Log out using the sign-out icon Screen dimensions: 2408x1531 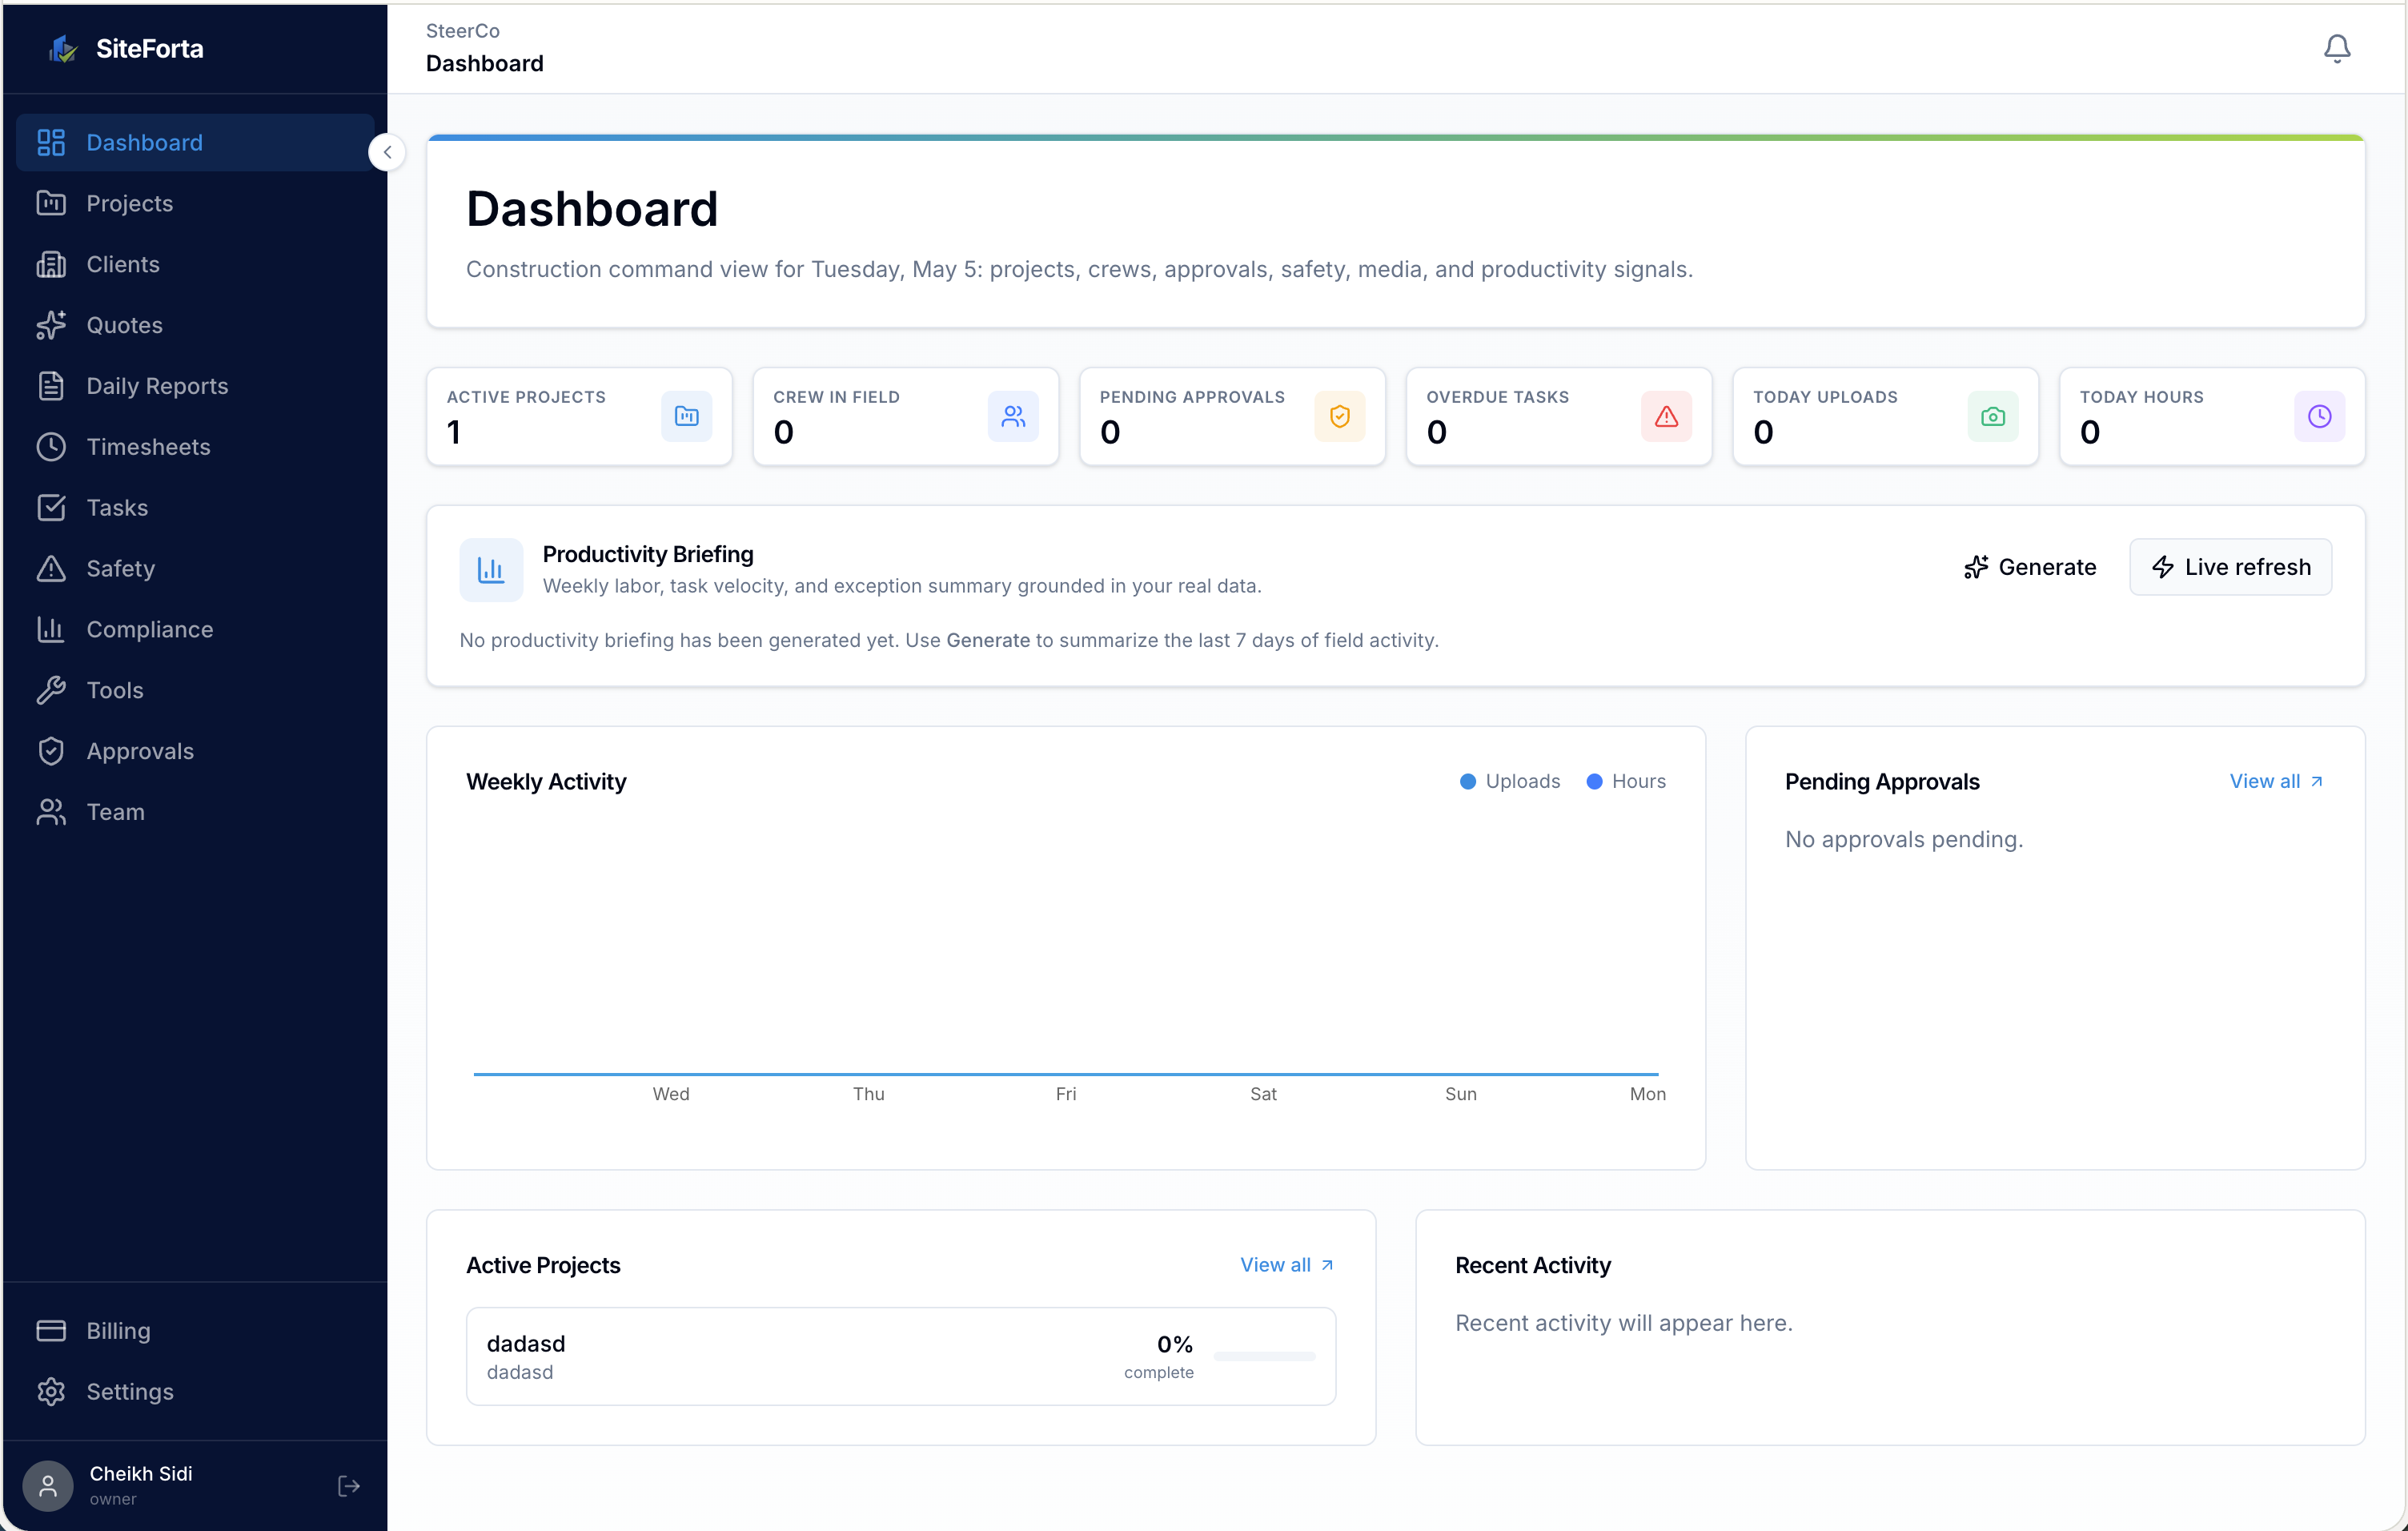point(348,1485)
